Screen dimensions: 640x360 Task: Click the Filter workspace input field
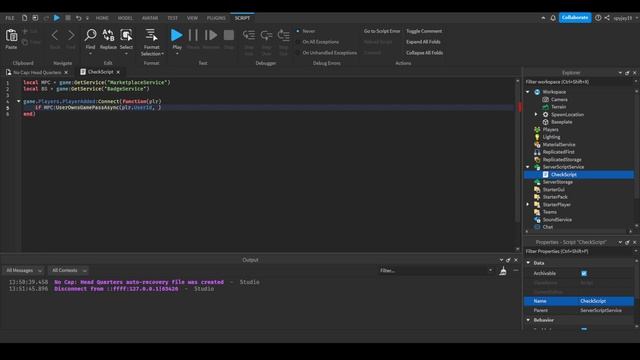(x=579, y=82)
